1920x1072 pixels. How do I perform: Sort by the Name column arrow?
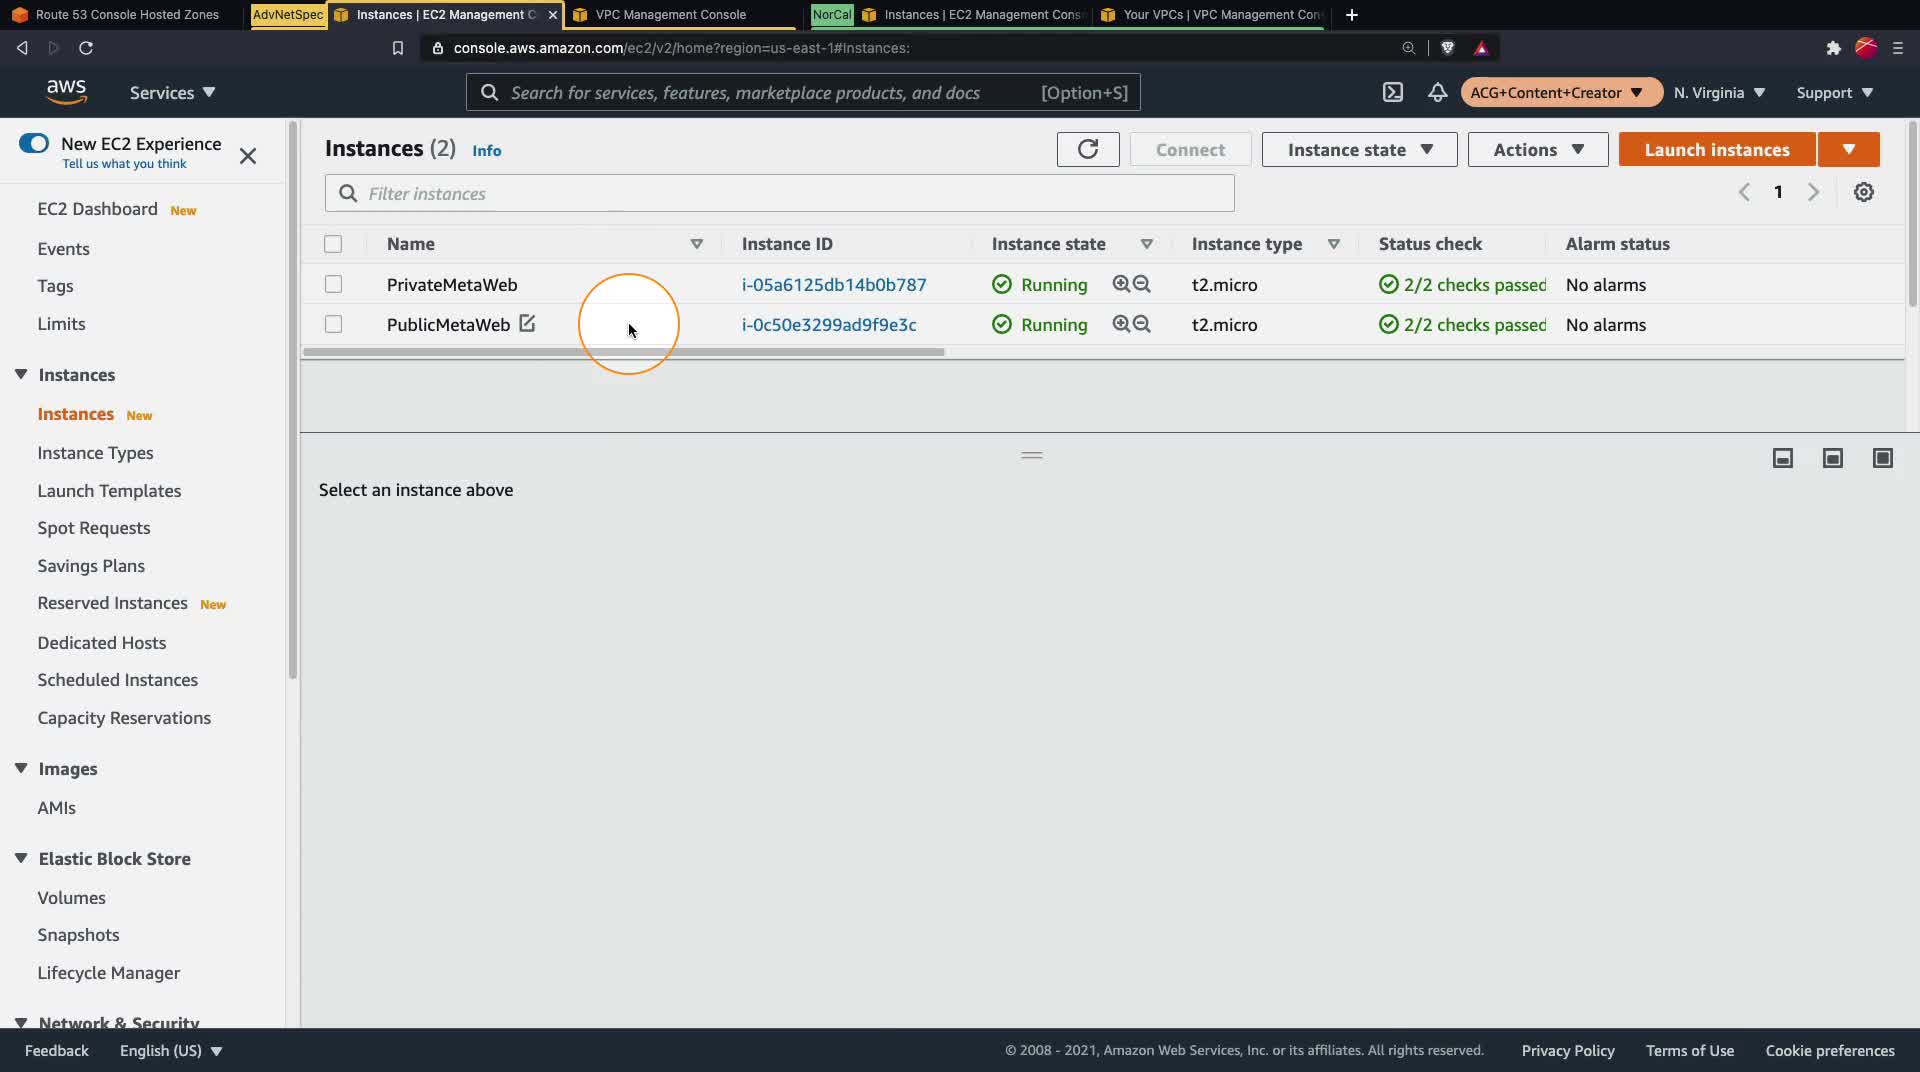697,244
